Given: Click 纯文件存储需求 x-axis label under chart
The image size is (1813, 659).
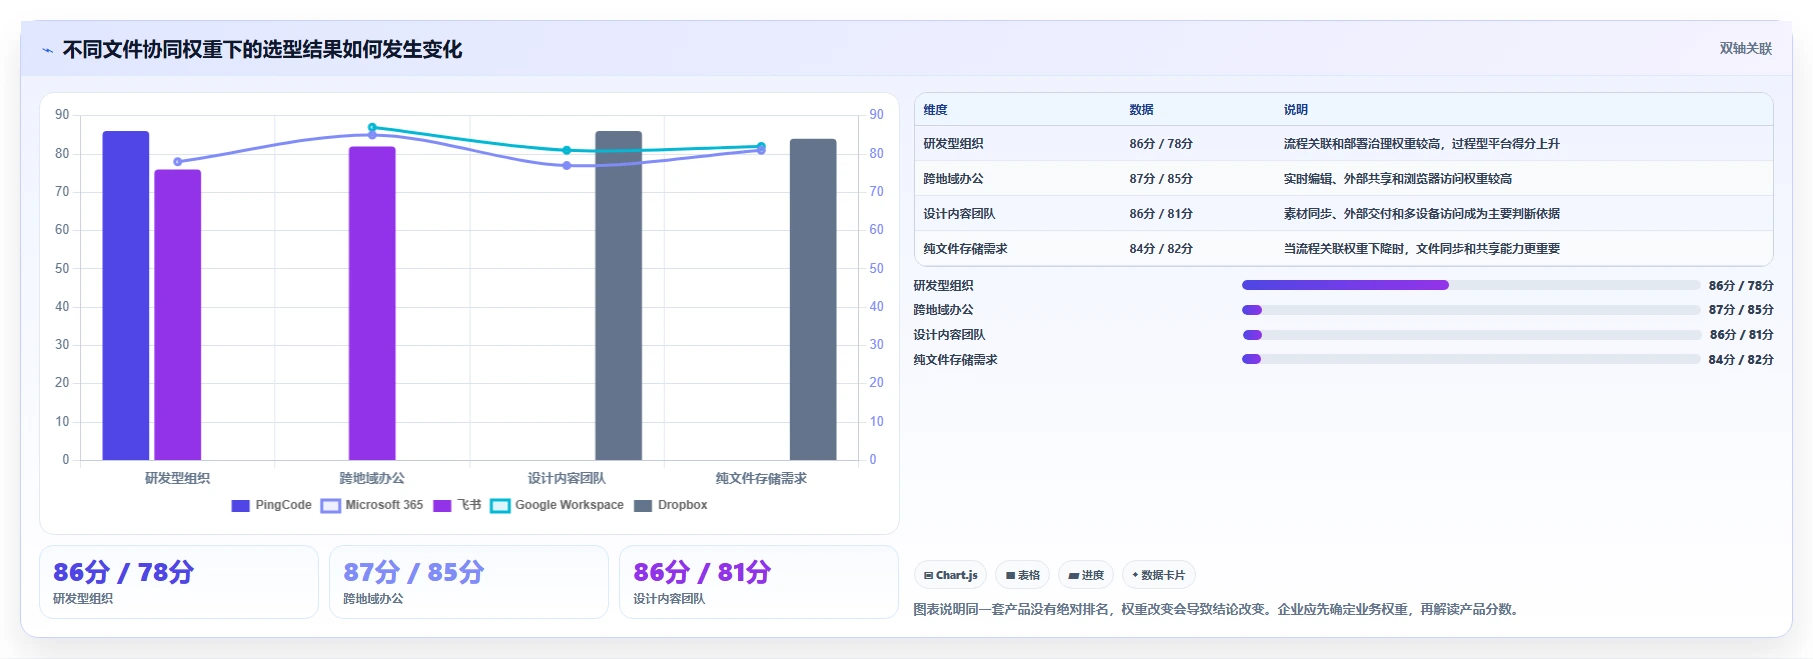Looking at the screenshot, I should coord(761,479).
